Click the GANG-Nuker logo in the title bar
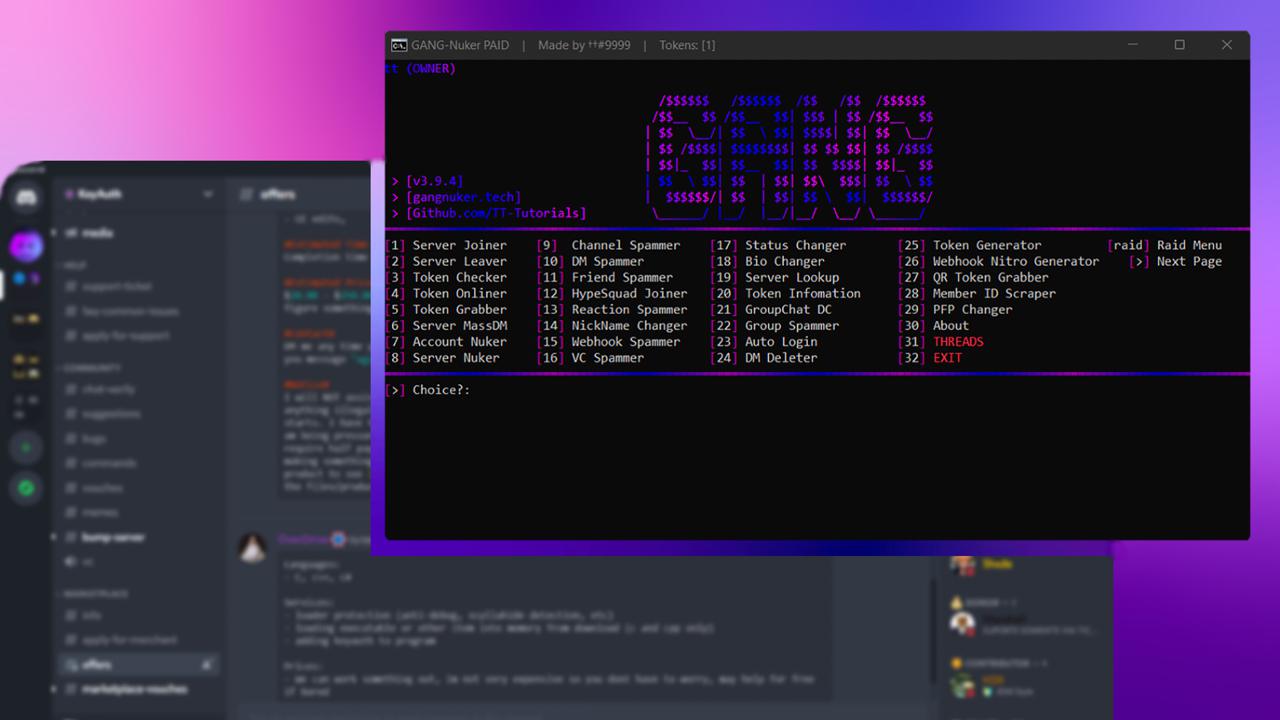The height and width of the screenshot is (720, 1280). [399, 45]
